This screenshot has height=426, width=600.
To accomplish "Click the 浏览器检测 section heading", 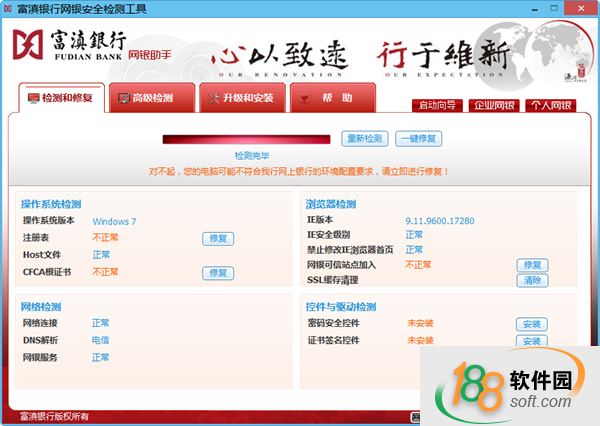I will 331,204.
